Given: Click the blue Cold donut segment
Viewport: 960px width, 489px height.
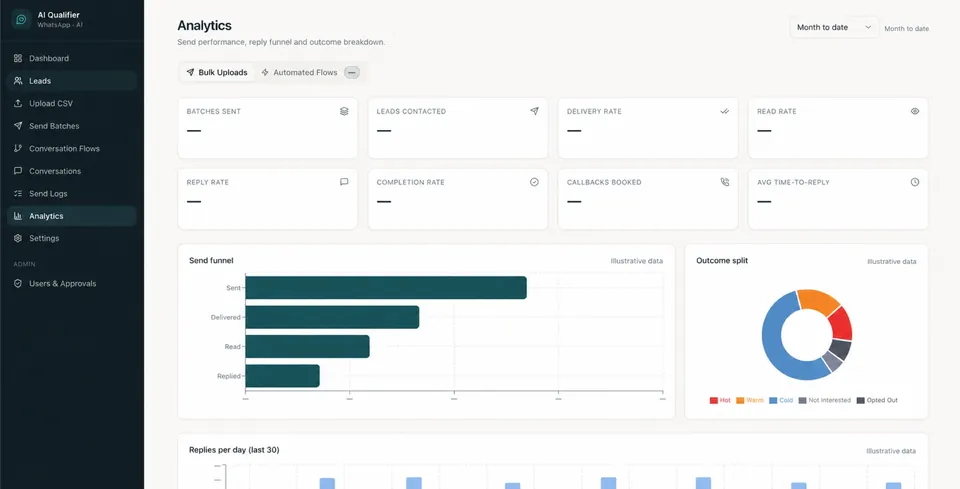Looking at the screenshot, I should [774, 343].
